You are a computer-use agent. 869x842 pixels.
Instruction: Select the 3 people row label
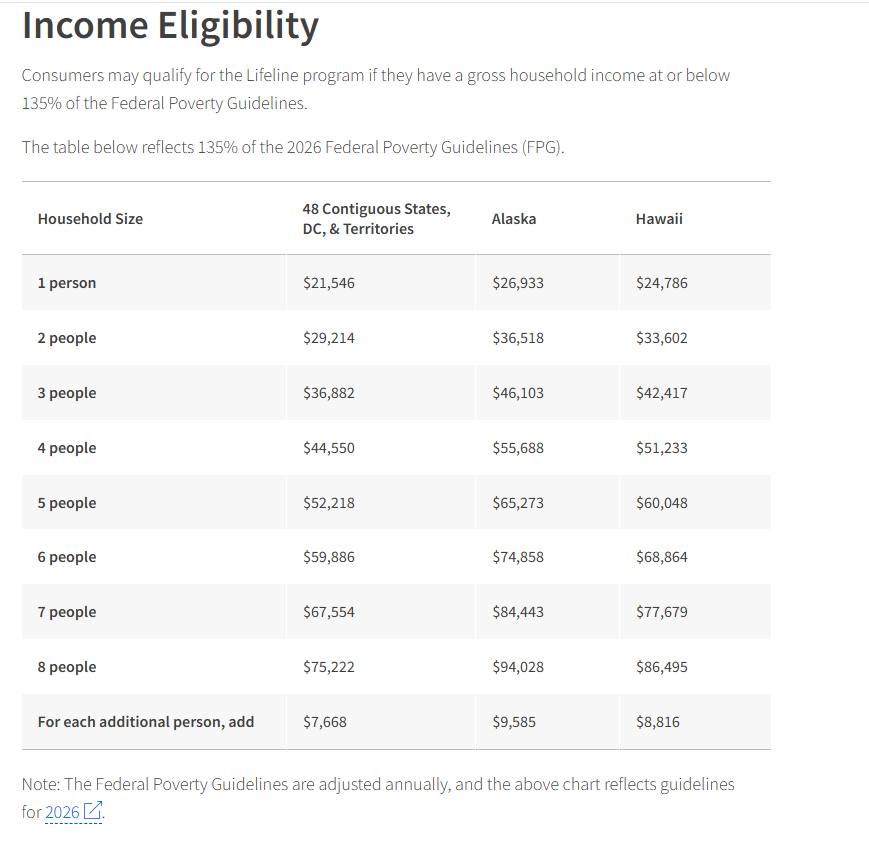67,393
